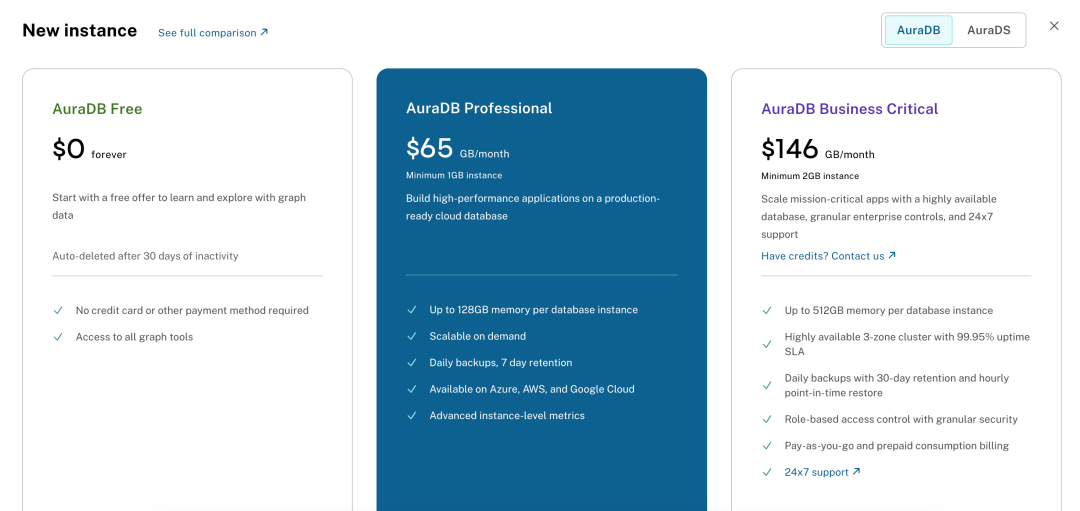The image size is (1080, 511).
Task: Open the Have credits? Contact us link
Action: click(x=822, y=256)
